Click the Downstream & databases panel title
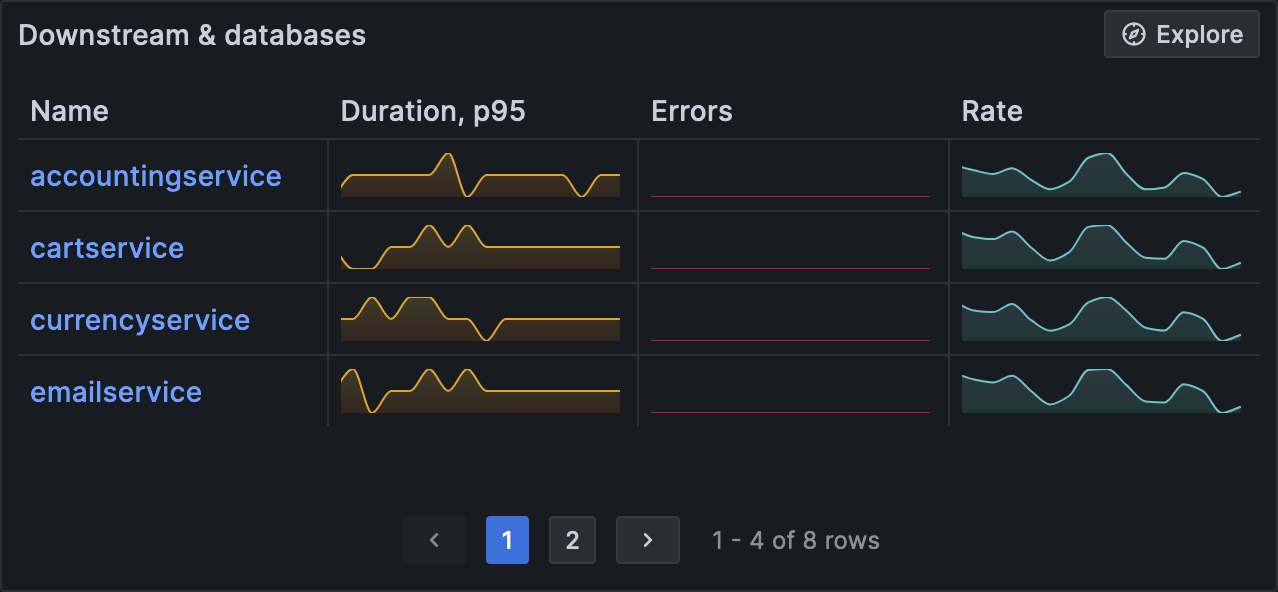Viewport: 1278px width, 592px height. click(192, 35)
